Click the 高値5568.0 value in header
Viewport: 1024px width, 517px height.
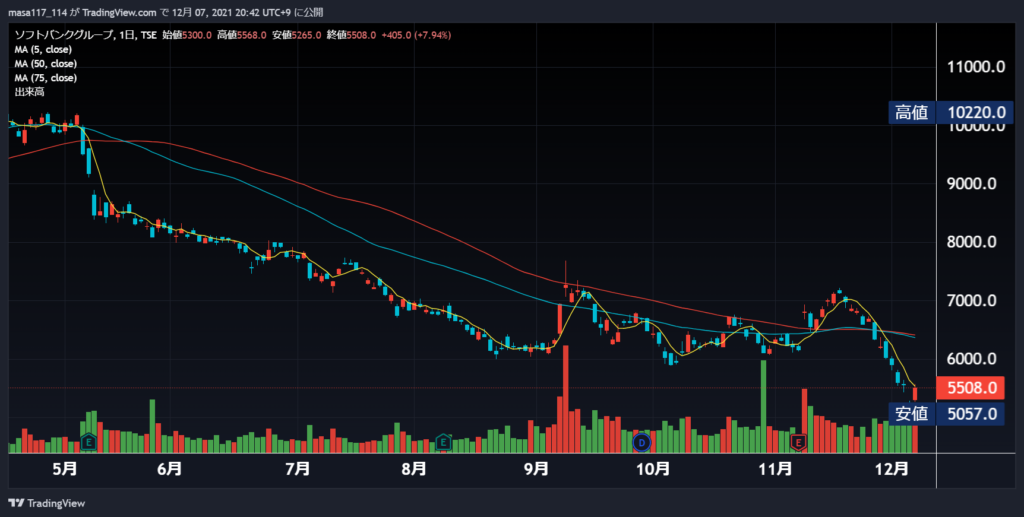[242, 35]
